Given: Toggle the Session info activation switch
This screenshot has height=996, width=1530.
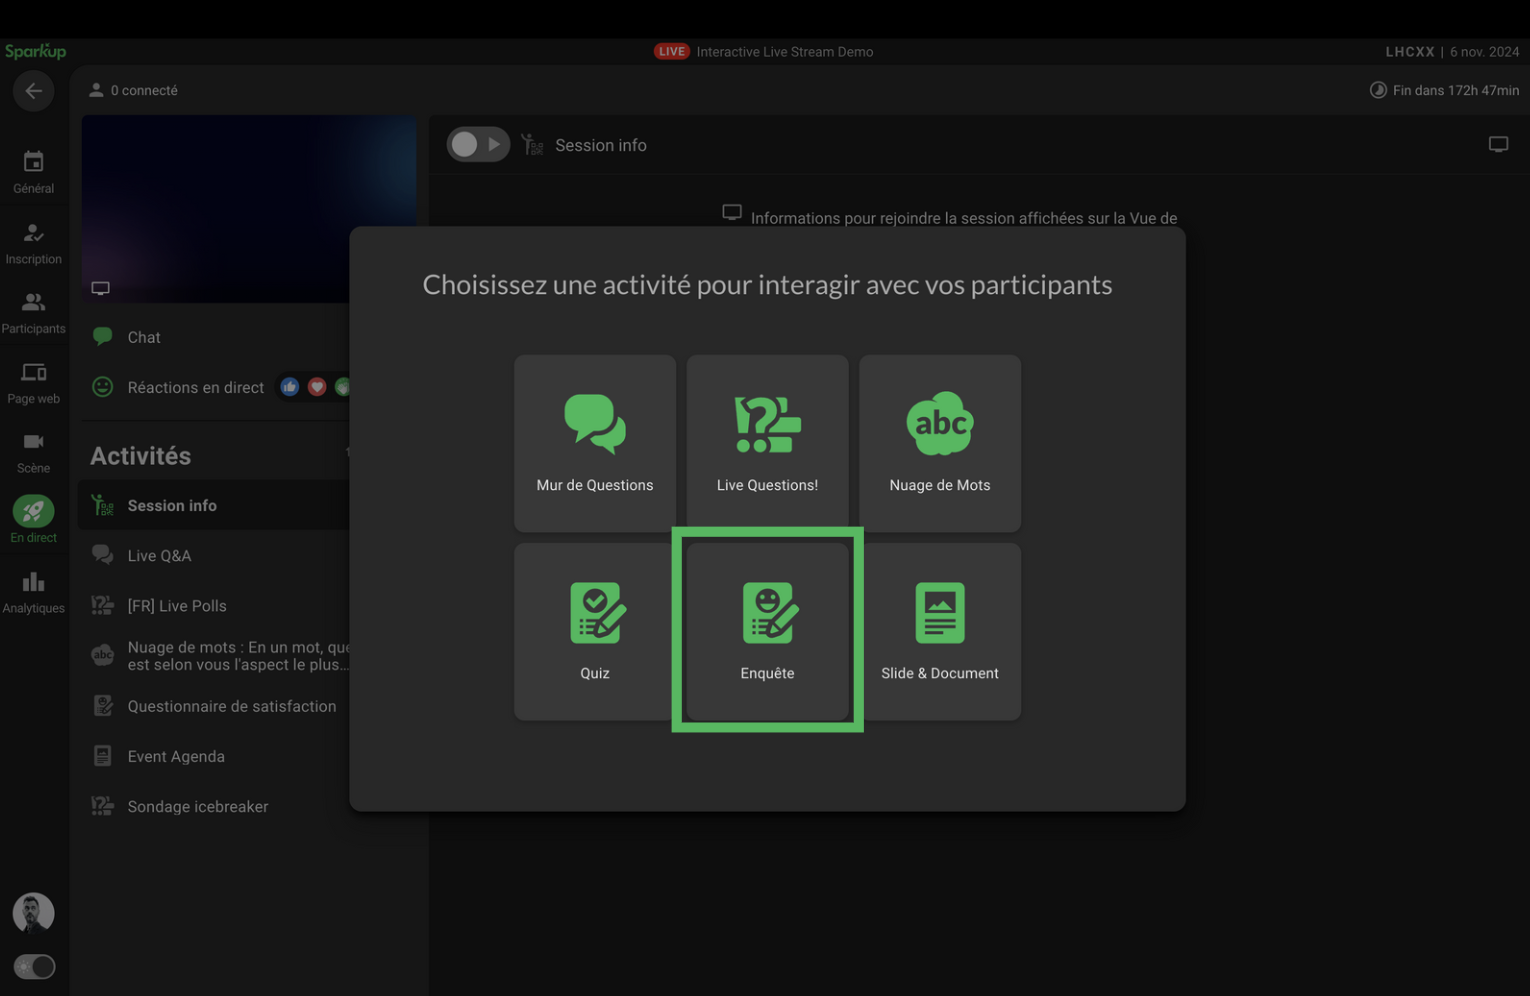Looking at the screenshot, I should 477,145.
